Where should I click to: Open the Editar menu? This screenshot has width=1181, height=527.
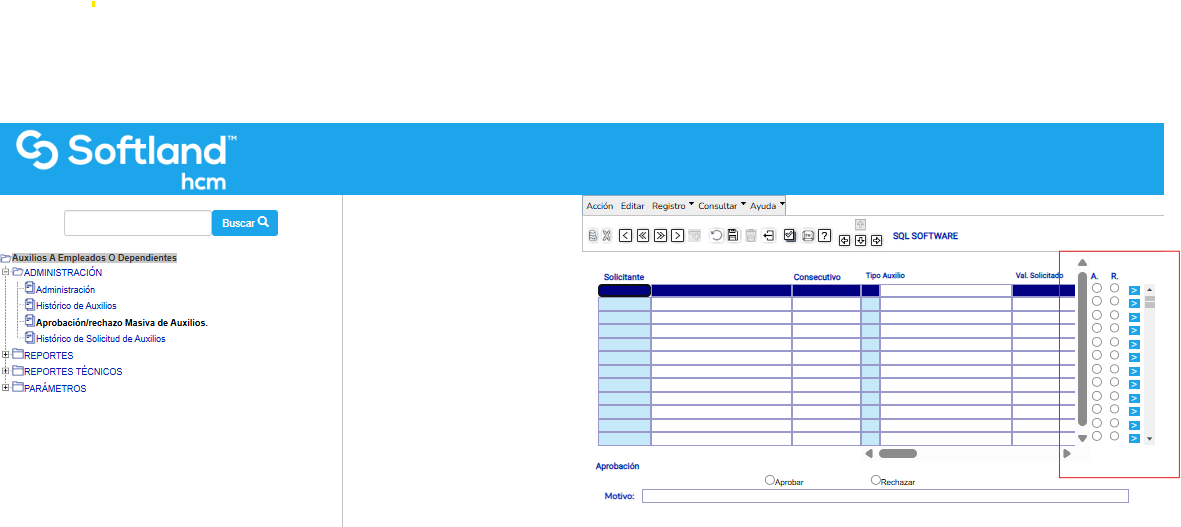point(632,206)
